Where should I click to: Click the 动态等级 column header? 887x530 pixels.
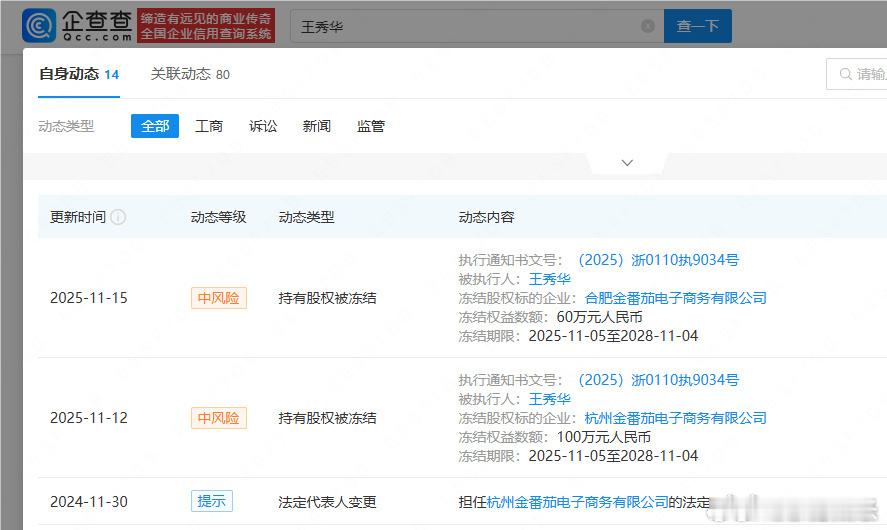click(218, 217)
